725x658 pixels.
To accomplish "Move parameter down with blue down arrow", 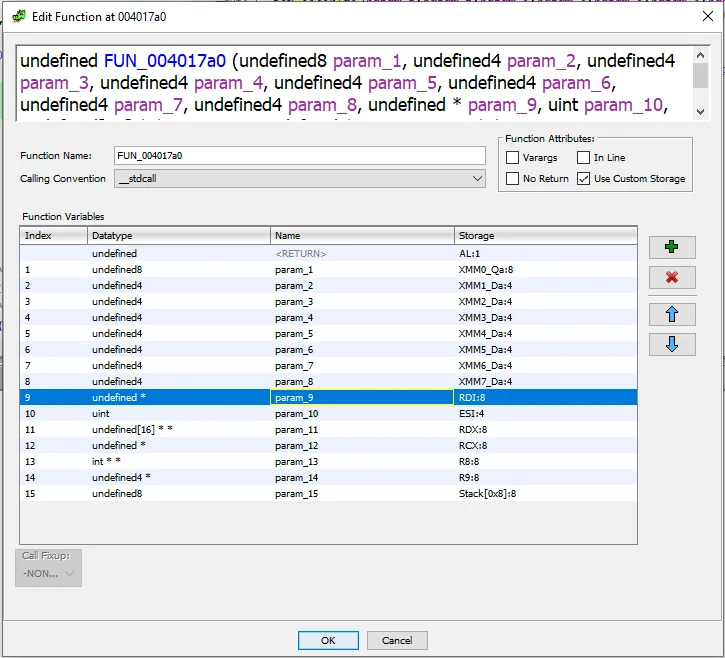I will tap(672, 344).
